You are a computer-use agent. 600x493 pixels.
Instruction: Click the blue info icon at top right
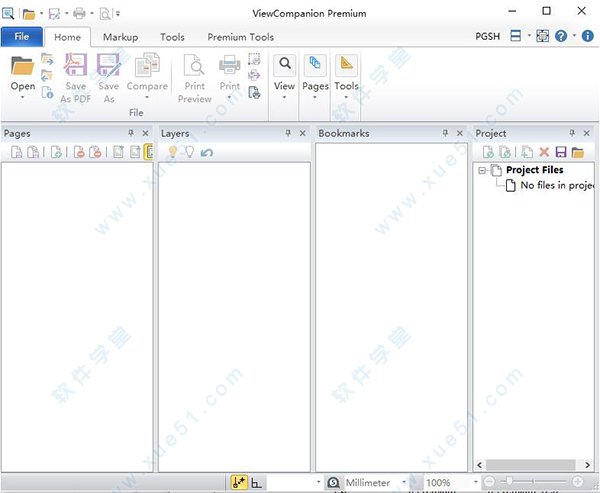587,37
